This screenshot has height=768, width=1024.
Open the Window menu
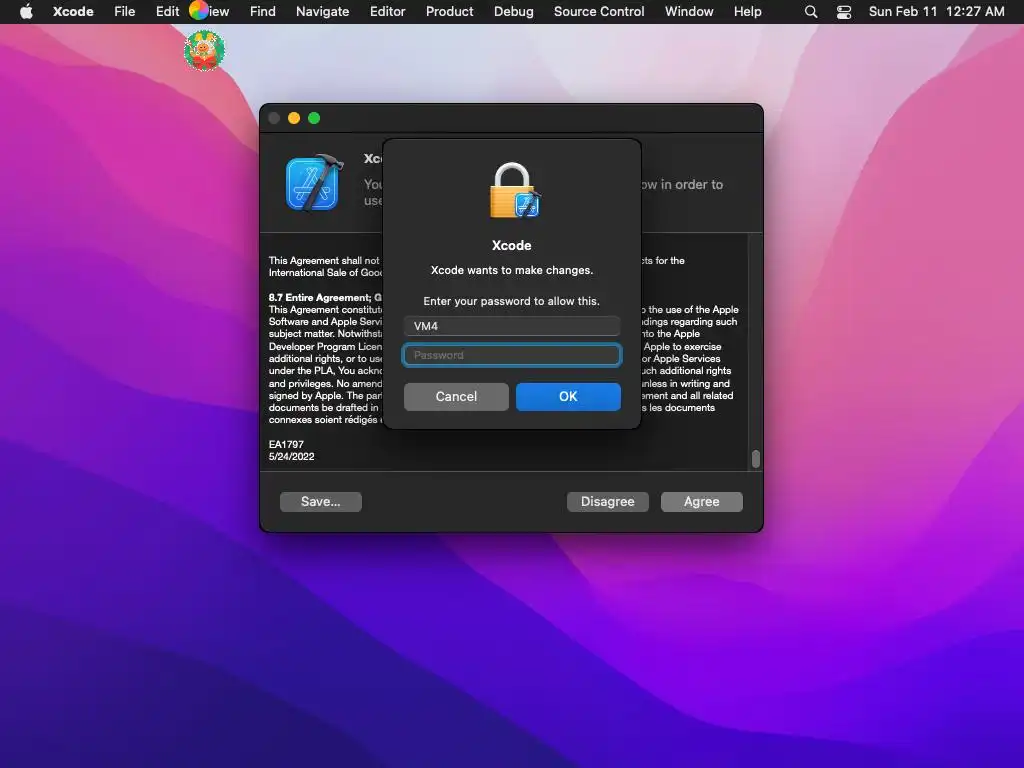[689, 11]
